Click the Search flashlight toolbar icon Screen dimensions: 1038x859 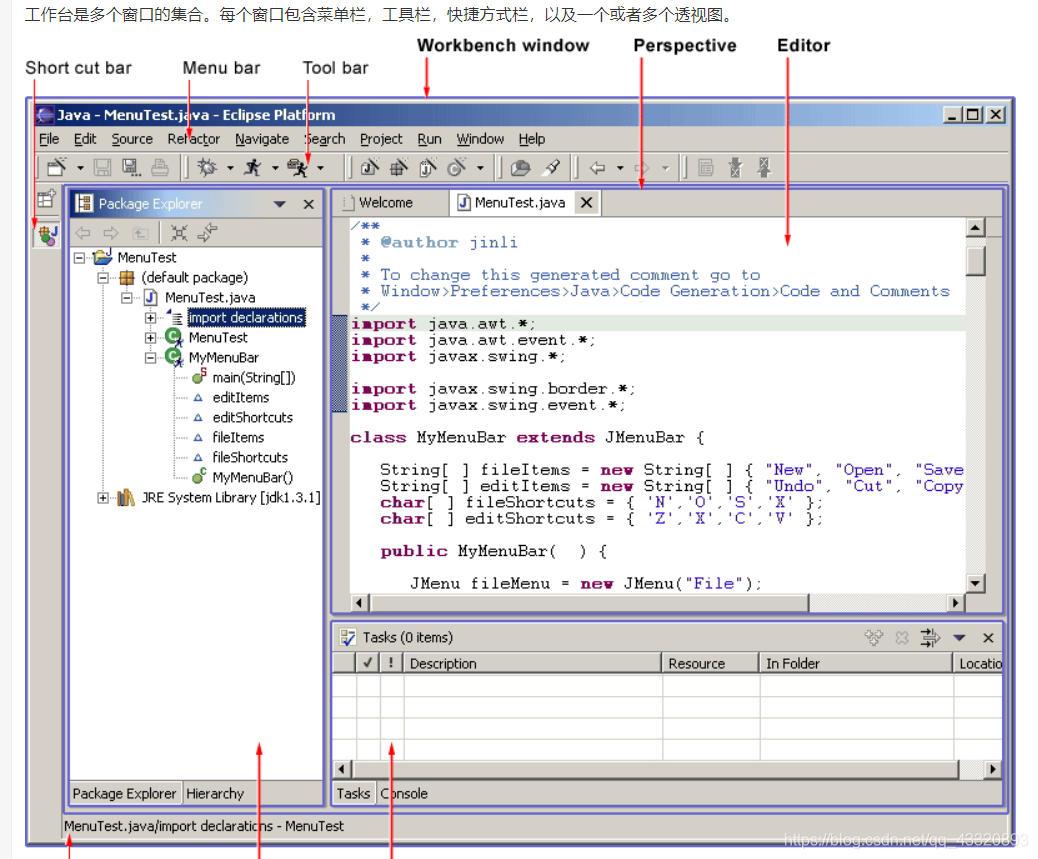(x=551, y=167)
